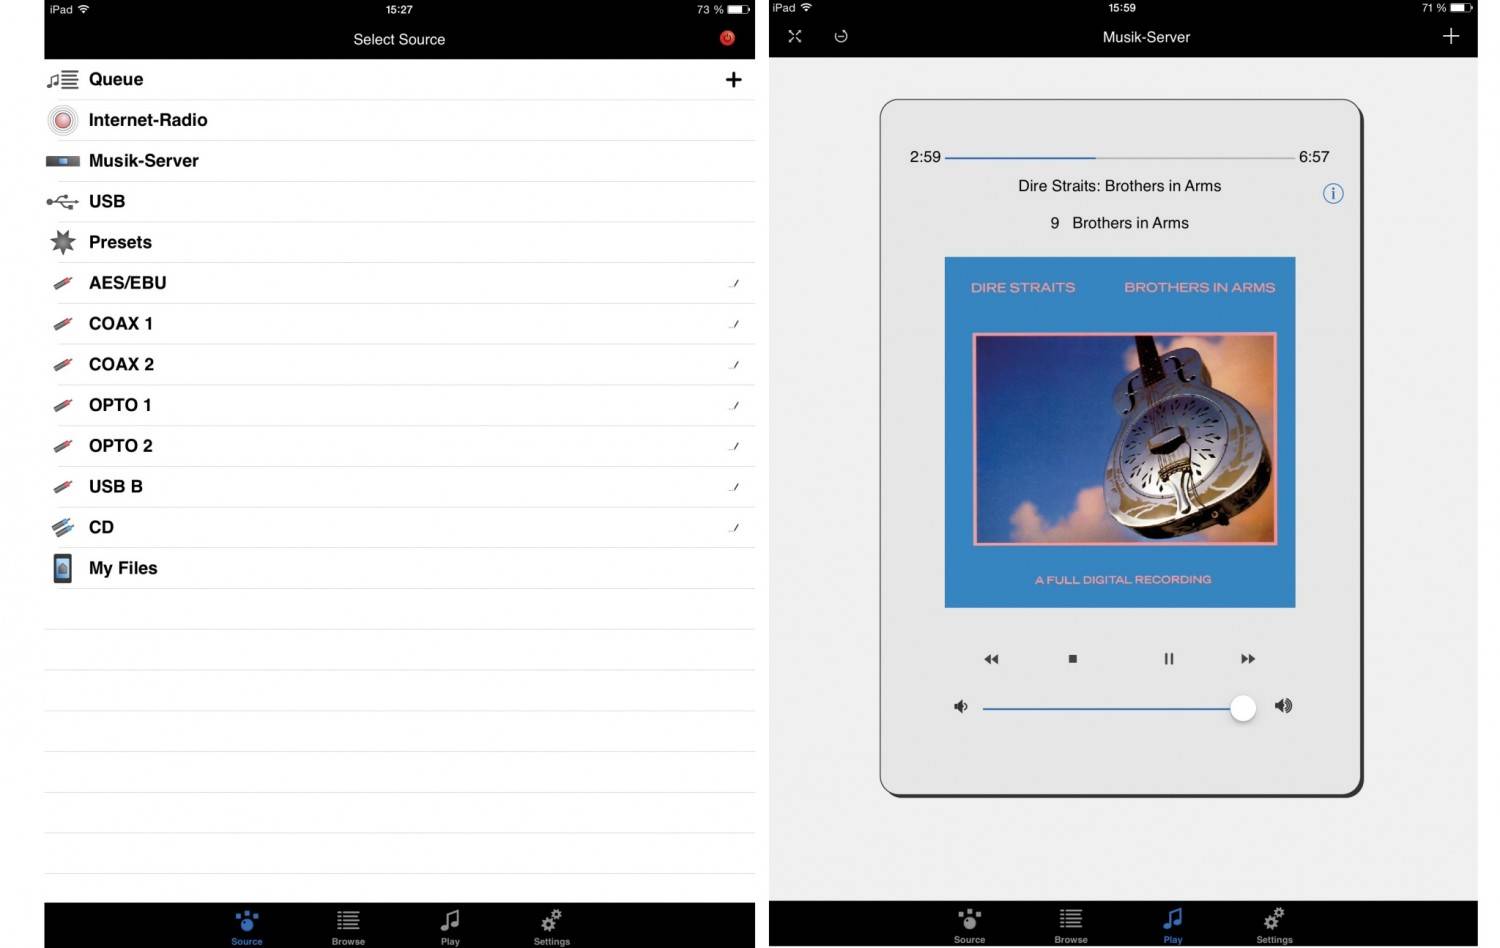Tap the low volume speaker icon
This screenshot has width=1500, height=948.
(961, 707)
